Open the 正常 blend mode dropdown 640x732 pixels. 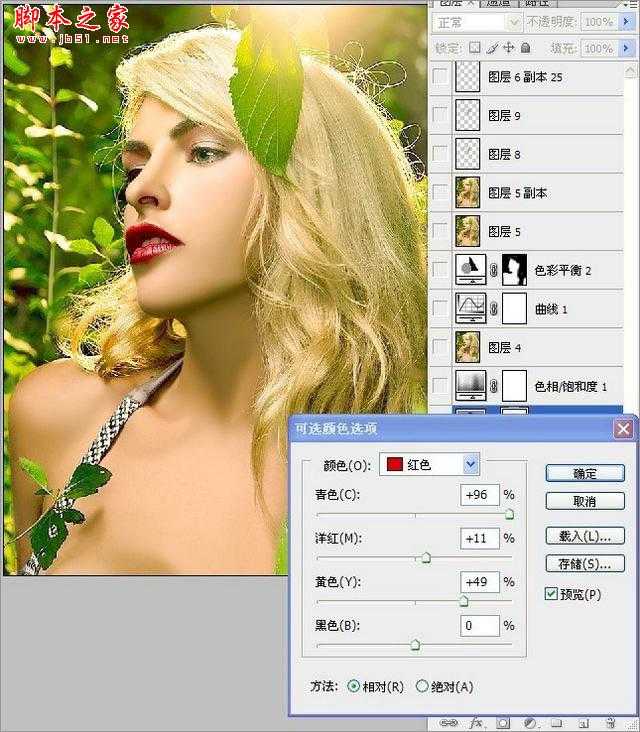pos(477,22)
